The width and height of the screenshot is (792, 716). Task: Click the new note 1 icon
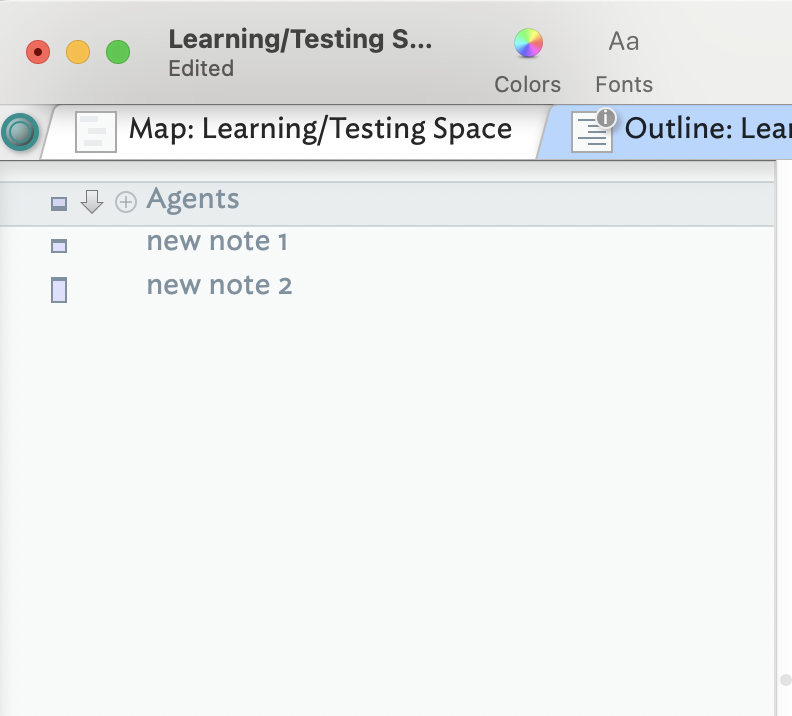(x=59, y=245)
